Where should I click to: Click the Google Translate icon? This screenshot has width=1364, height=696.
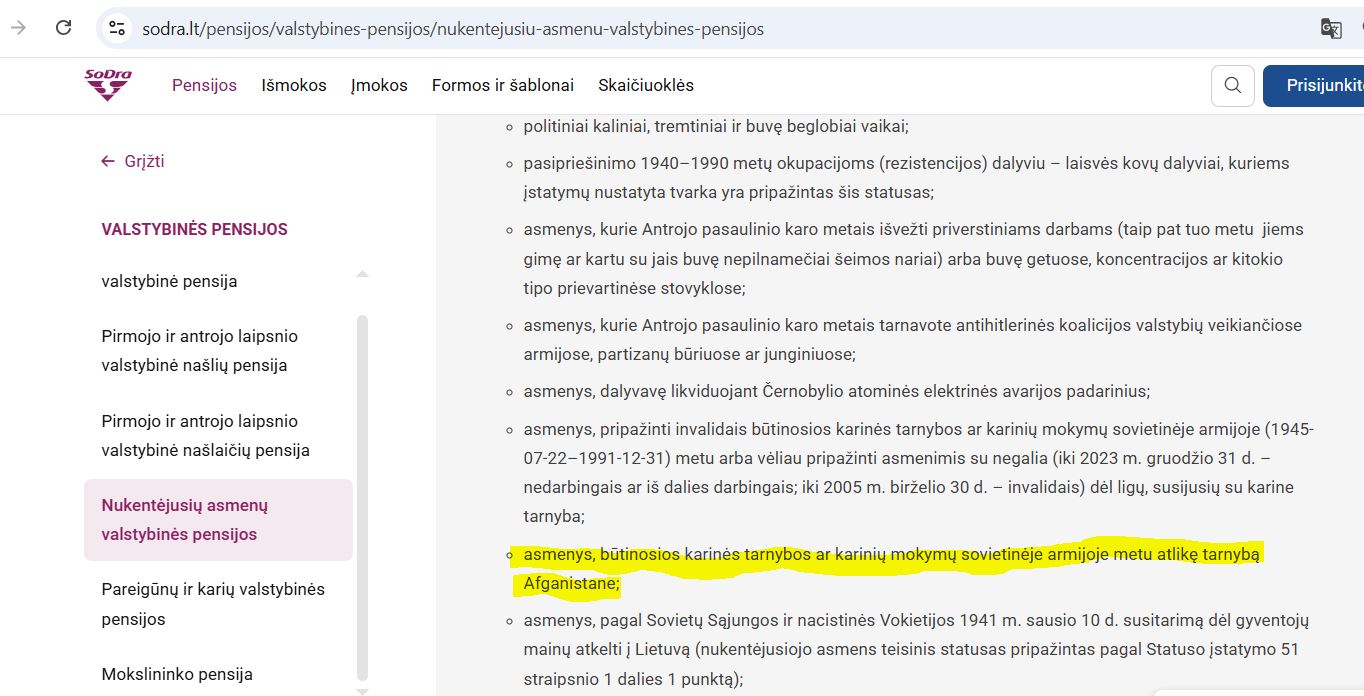1330,29
